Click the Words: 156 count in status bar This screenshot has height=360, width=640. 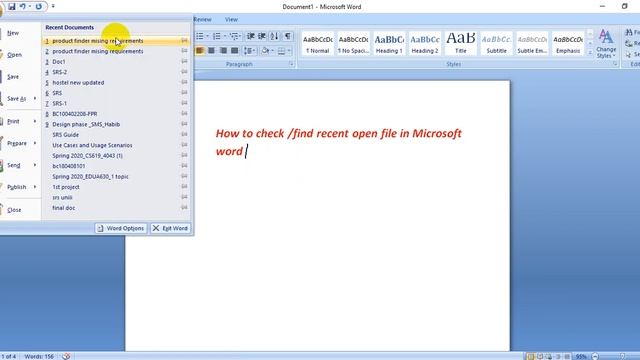click(x=39, y=356)
